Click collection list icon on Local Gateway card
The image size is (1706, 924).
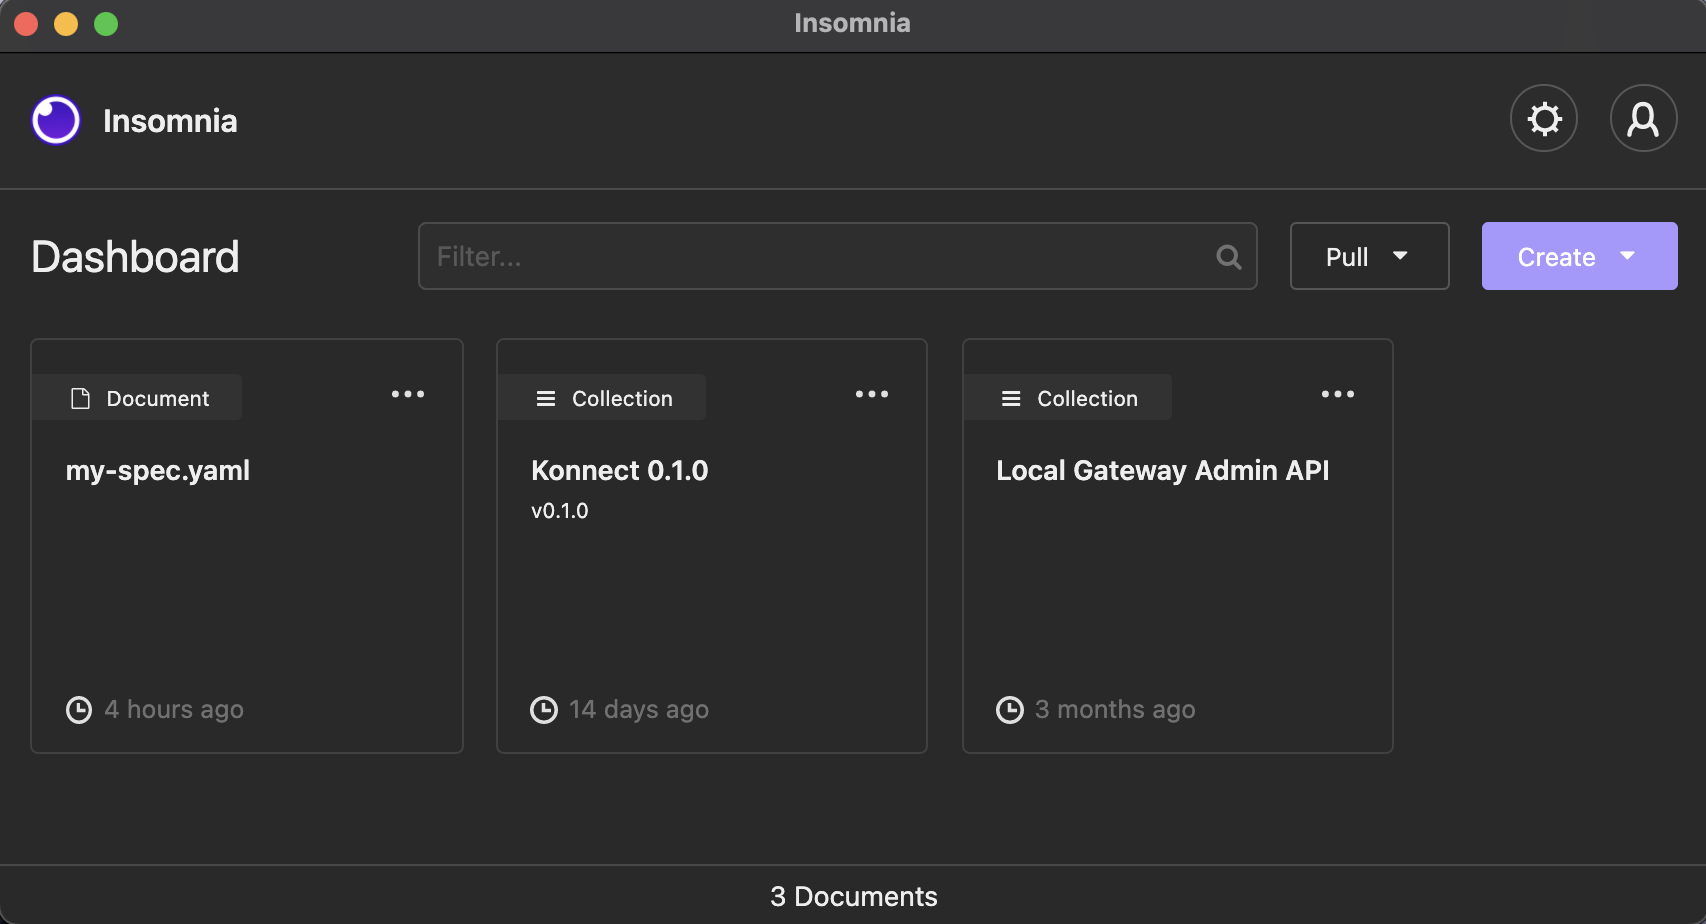pos(1011,399)
